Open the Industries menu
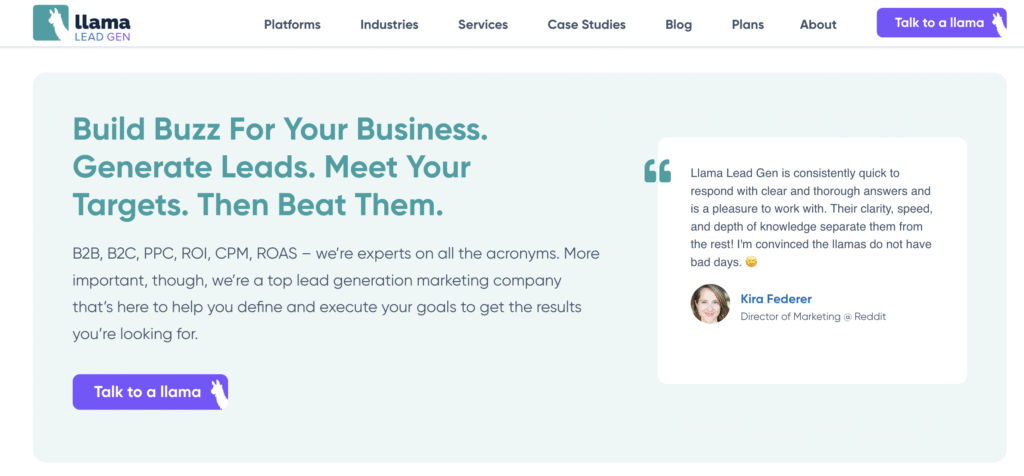 (389, 25)
